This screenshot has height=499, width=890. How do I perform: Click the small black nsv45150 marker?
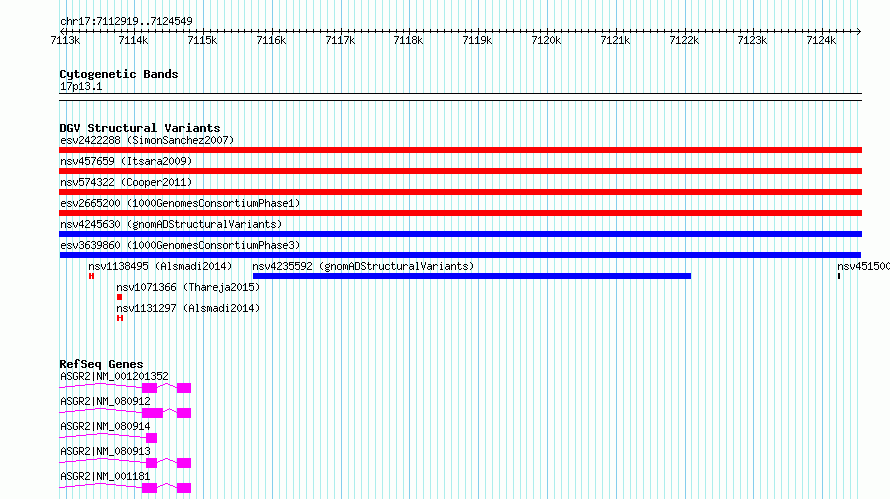point(839,276)
